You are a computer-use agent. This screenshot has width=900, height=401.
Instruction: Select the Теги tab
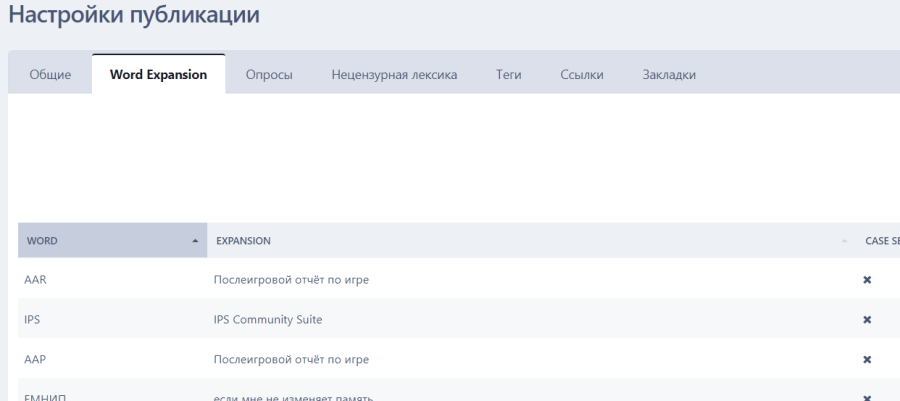click(508, 75)
